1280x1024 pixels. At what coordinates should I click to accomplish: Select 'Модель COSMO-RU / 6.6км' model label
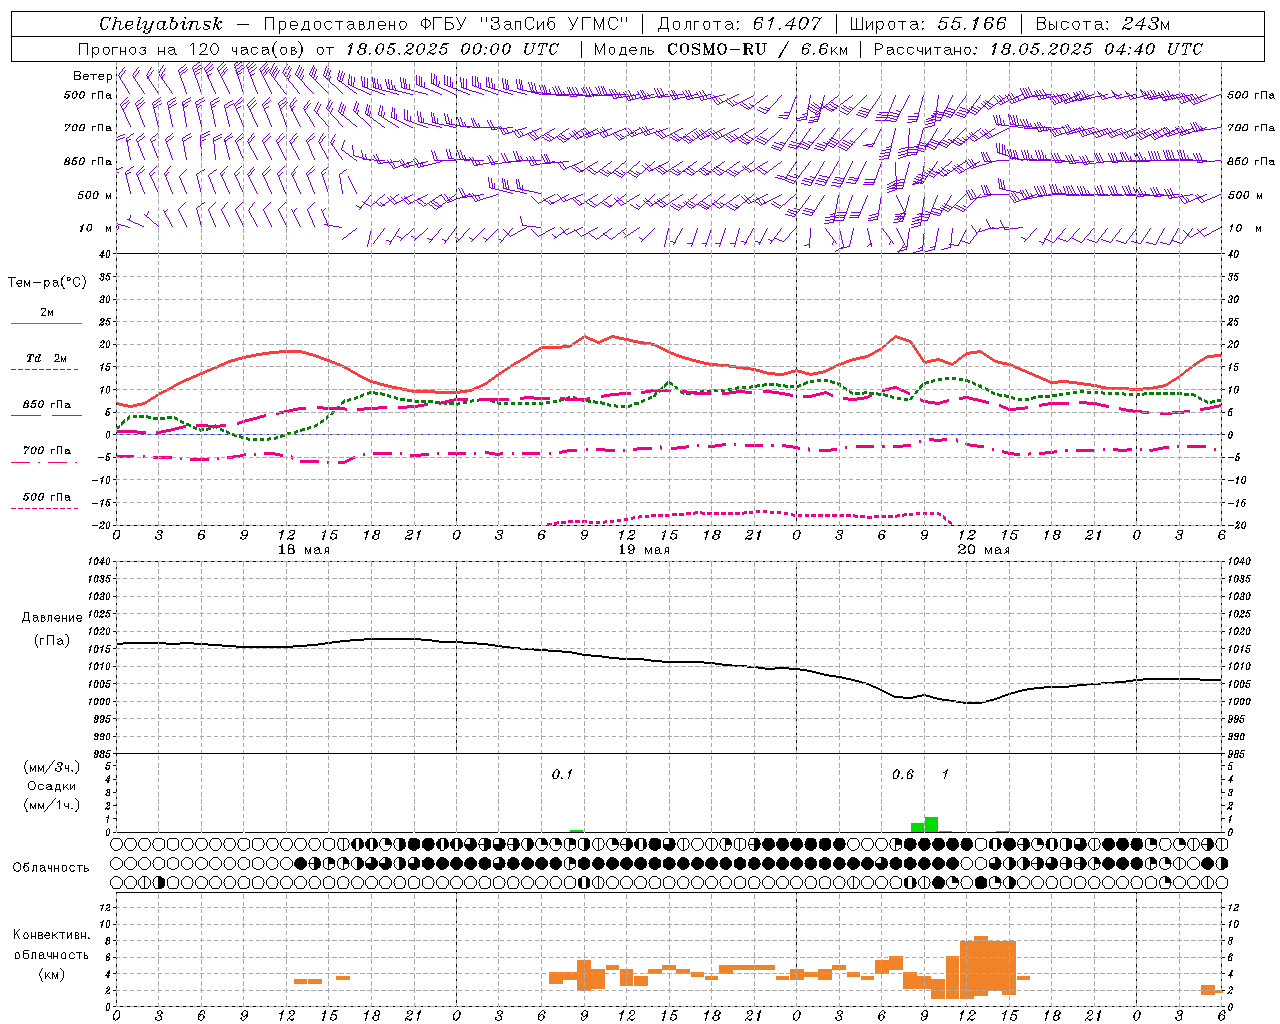click(x=720, y=49)
